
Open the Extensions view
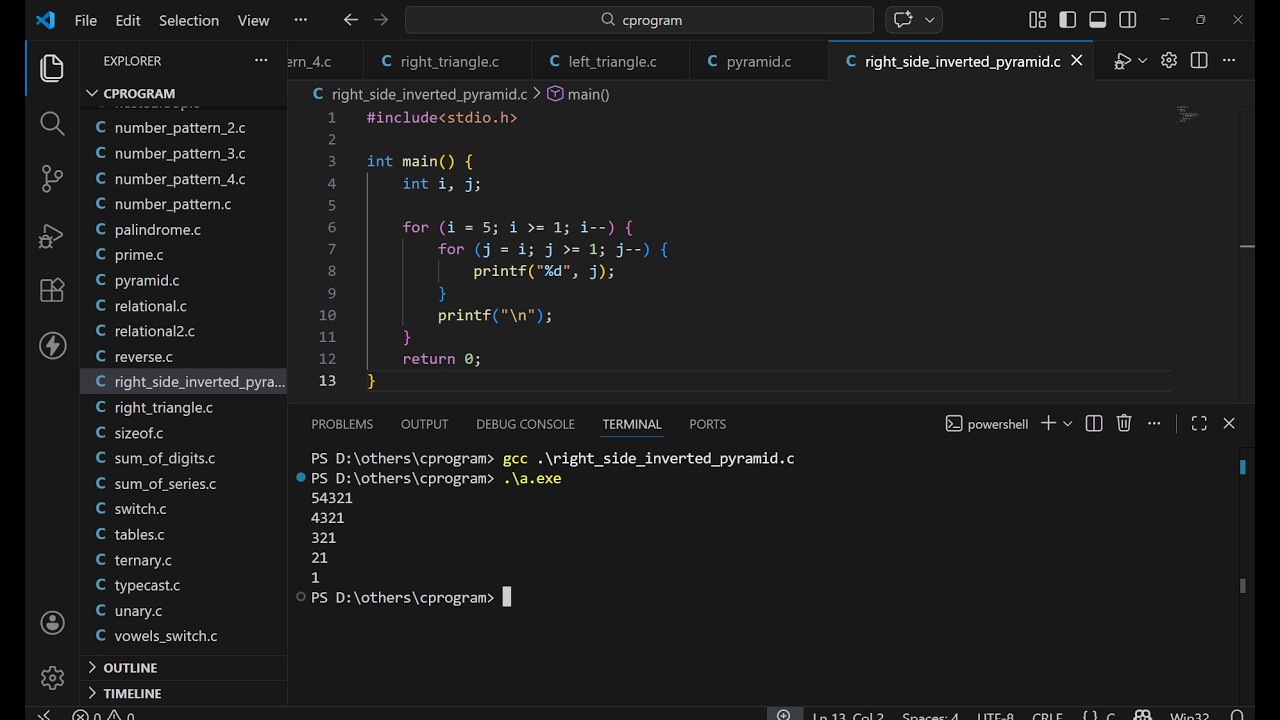point(52,290)
